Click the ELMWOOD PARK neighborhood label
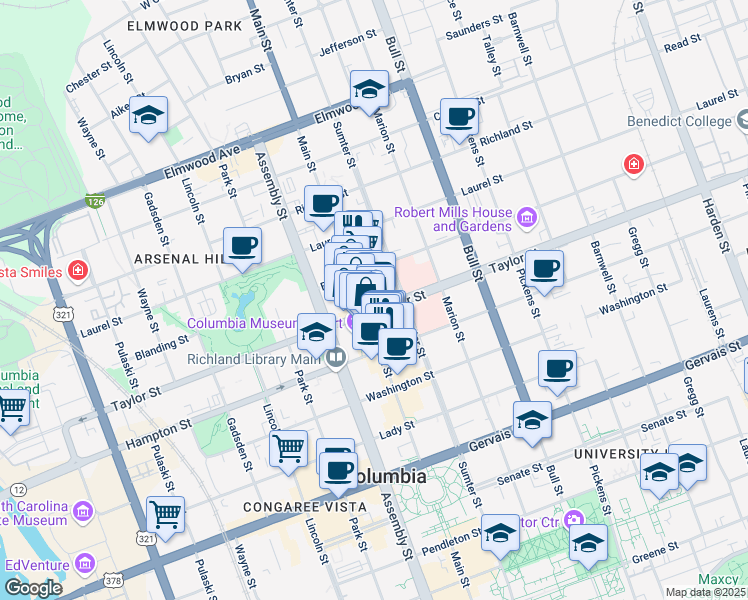 185,26
